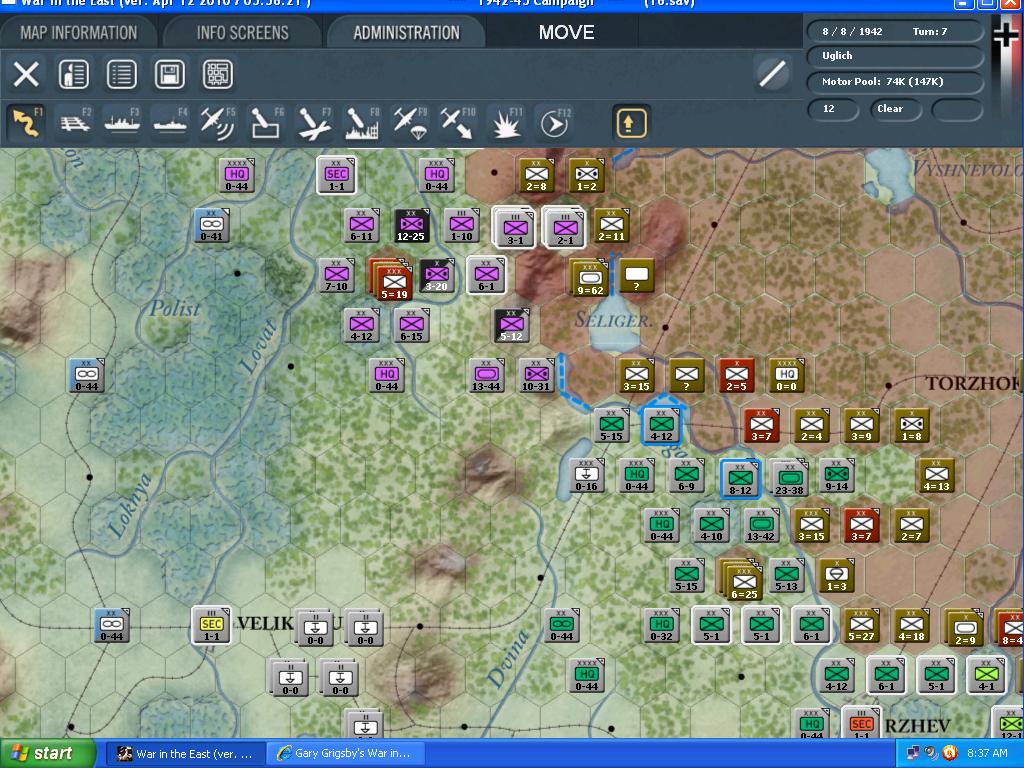The width and height of the screenshot is (1024, 768).
Task: Click the yellow up-arrow button in toolbar
Action: [630, 123]
